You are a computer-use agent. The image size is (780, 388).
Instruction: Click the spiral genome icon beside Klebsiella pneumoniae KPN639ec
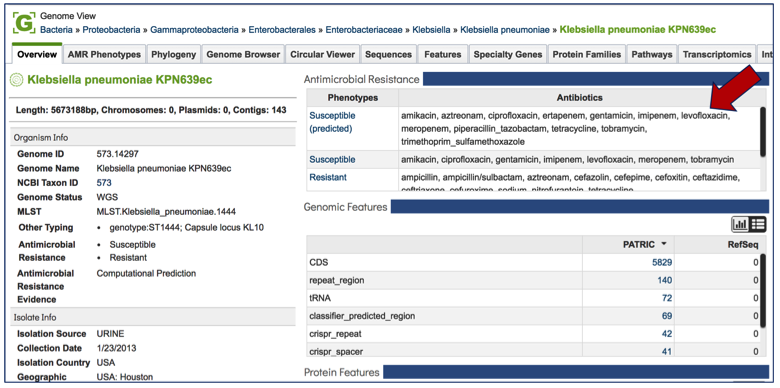[17, 80]
